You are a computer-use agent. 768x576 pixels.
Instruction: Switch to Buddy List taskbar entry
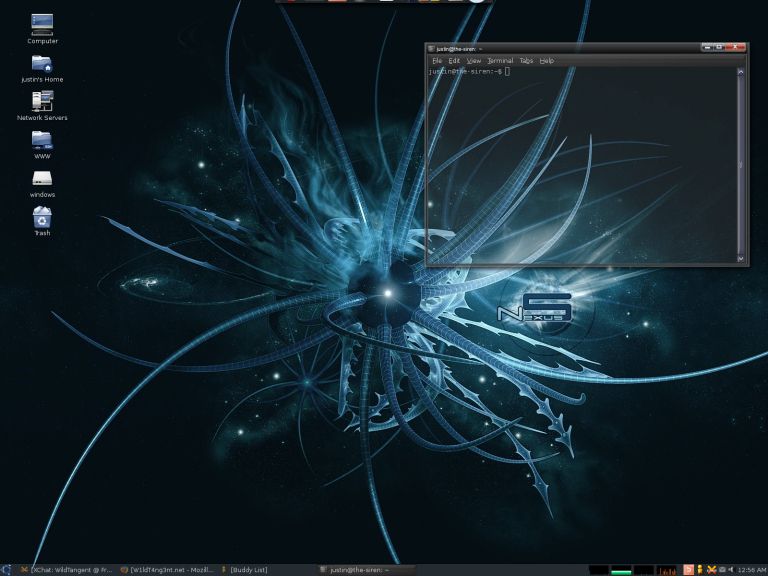click(x=244, y=570)
